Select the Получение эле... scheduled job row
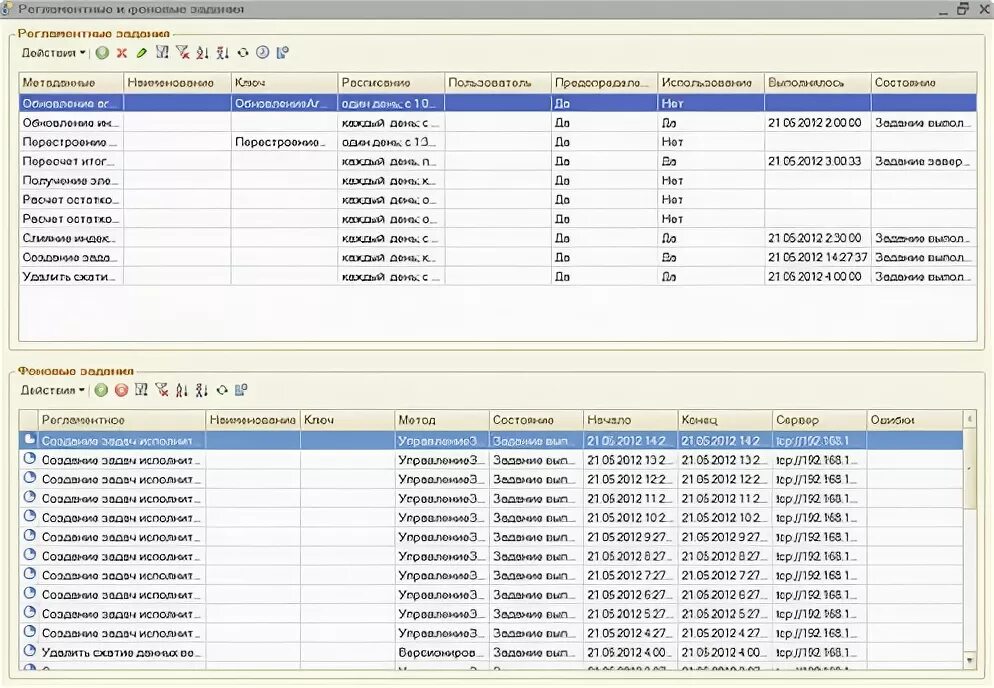Image resolution: width=994 pixels, height=688 pixels. (498, 181)
